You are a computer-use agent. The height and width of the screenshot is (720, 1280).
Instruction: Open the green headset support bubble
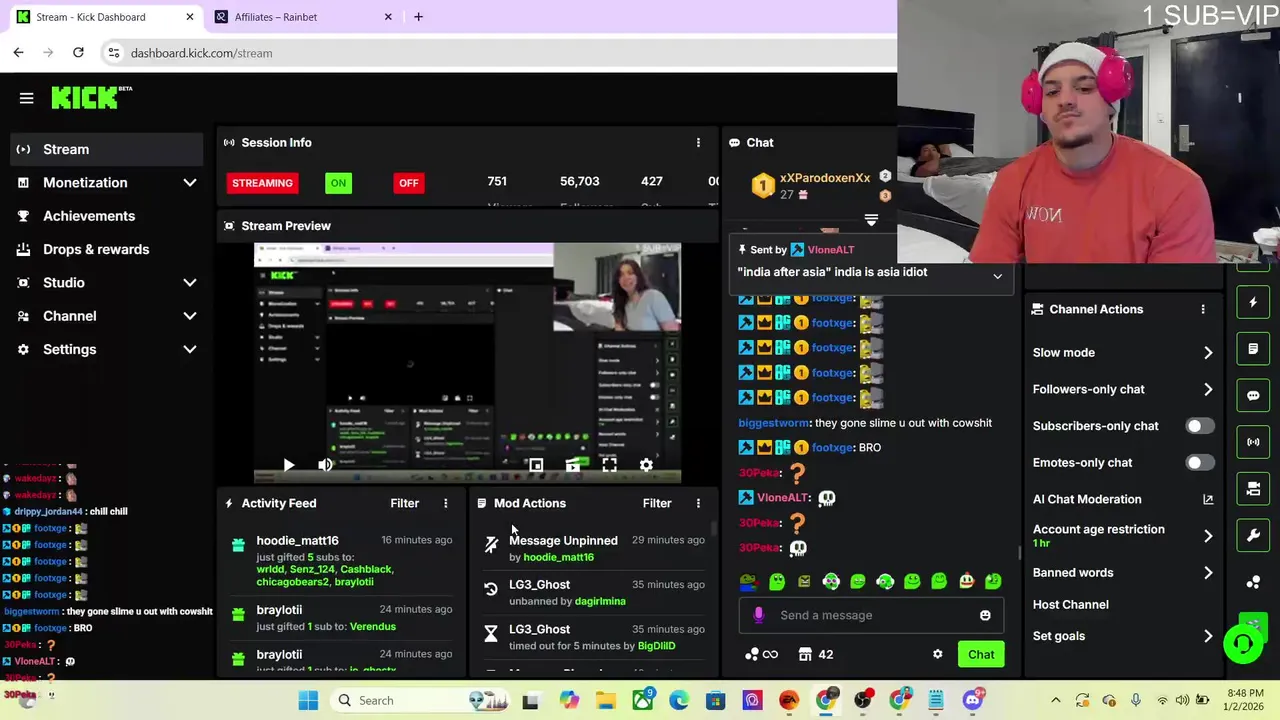1243,643
